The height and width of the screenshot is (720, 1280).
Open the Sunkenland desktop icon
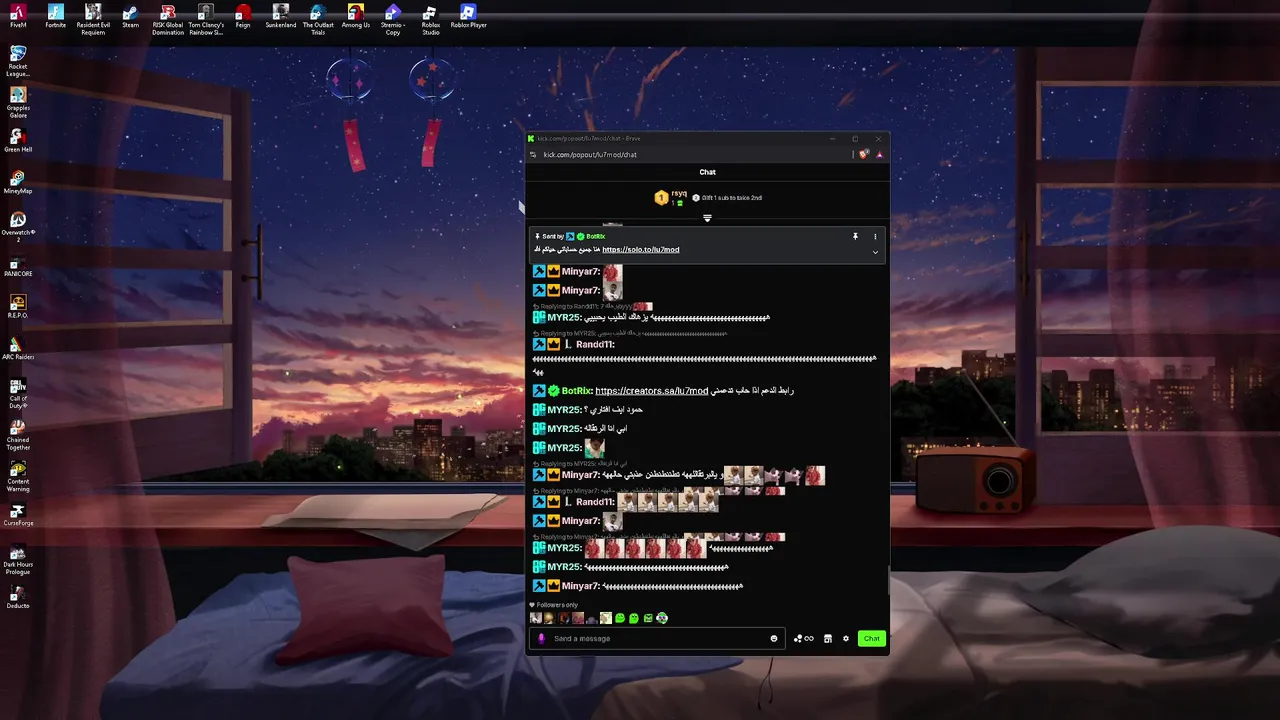click(x=281, y=16)
